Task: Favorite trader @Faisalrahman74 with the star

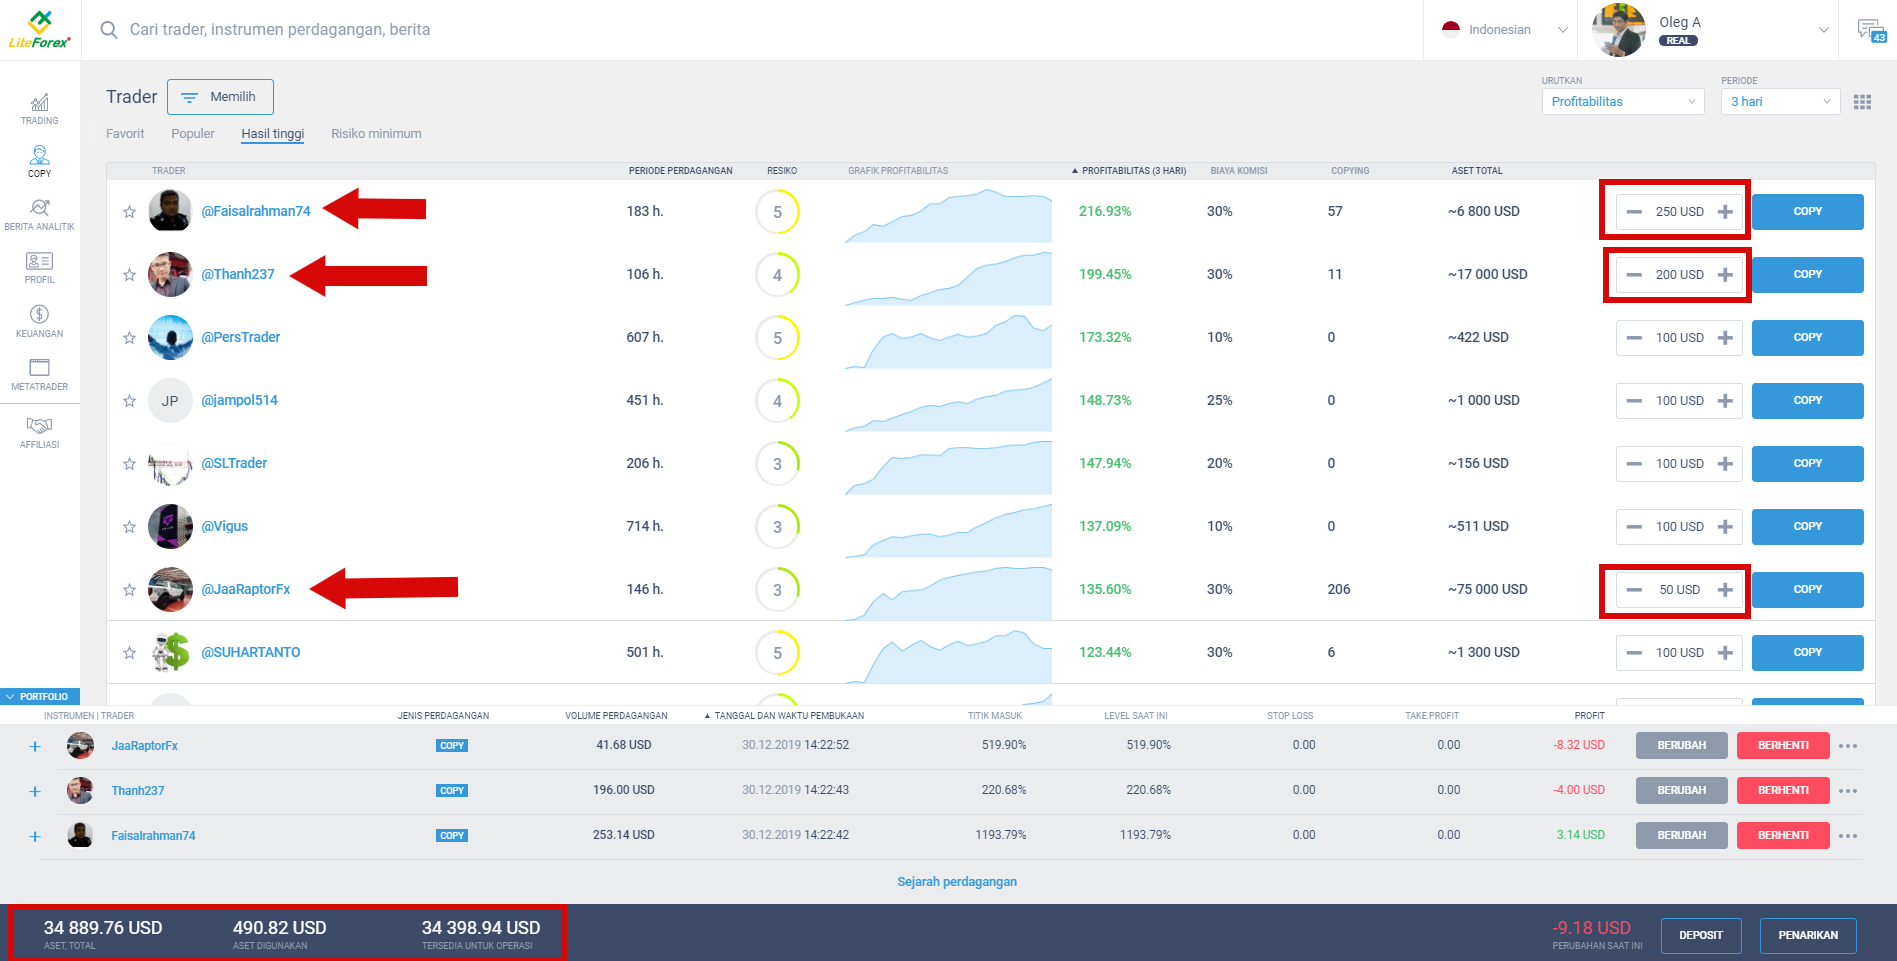Action: coord(129,211)
